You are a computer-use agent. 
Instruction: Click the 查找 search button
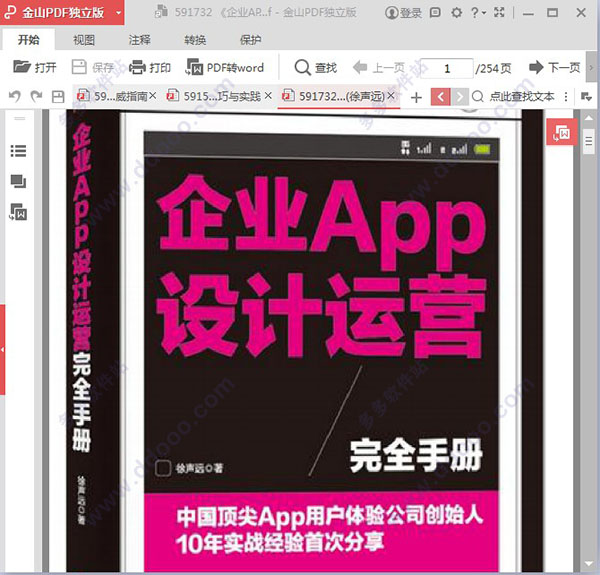[316, 68]
